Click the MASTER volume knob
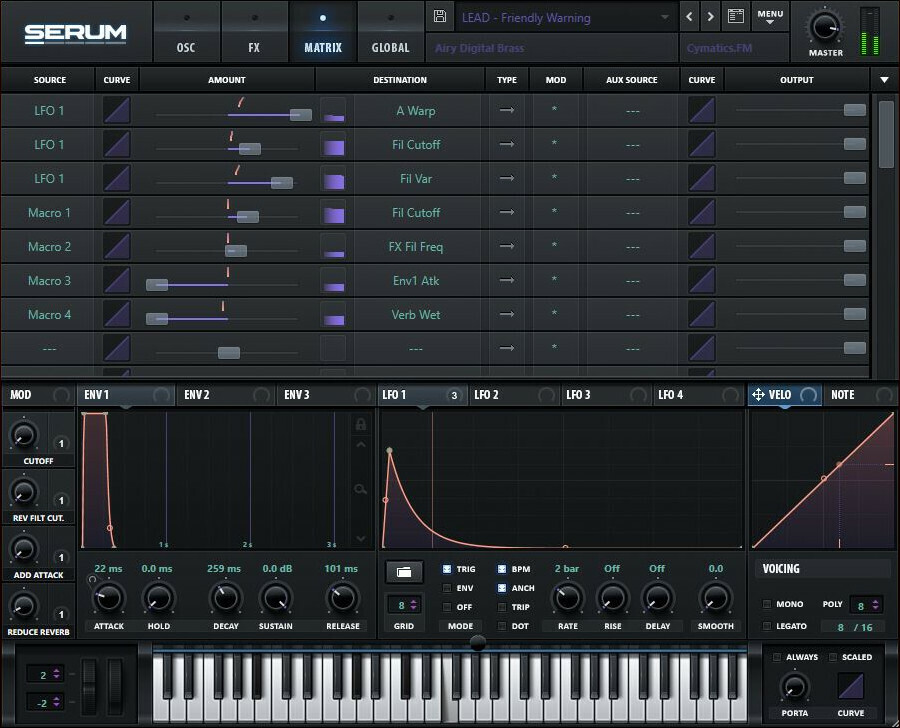Viewport: 900px width, 728px height. [825, 26]
